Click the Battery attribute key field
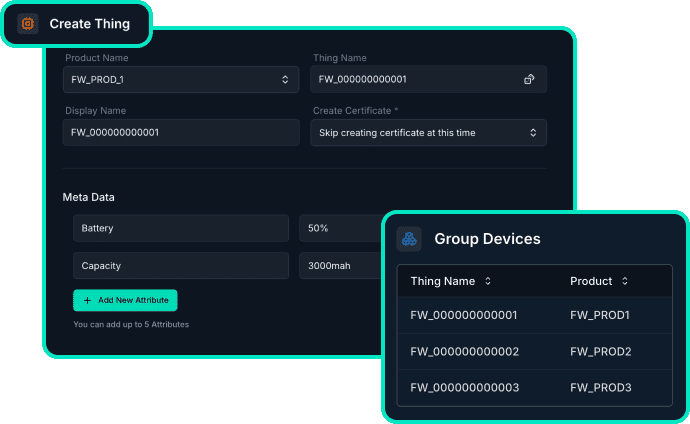690x424 pixels. click(181, 228)
